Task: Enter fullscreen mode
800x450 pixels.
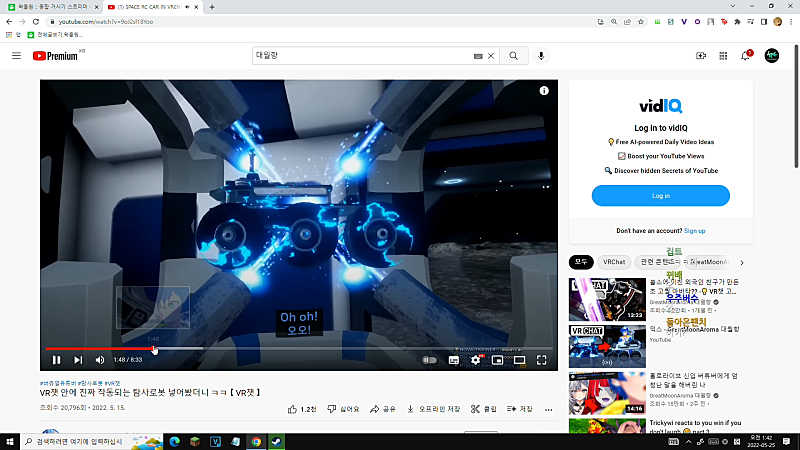Action: (x=541, y=360)
